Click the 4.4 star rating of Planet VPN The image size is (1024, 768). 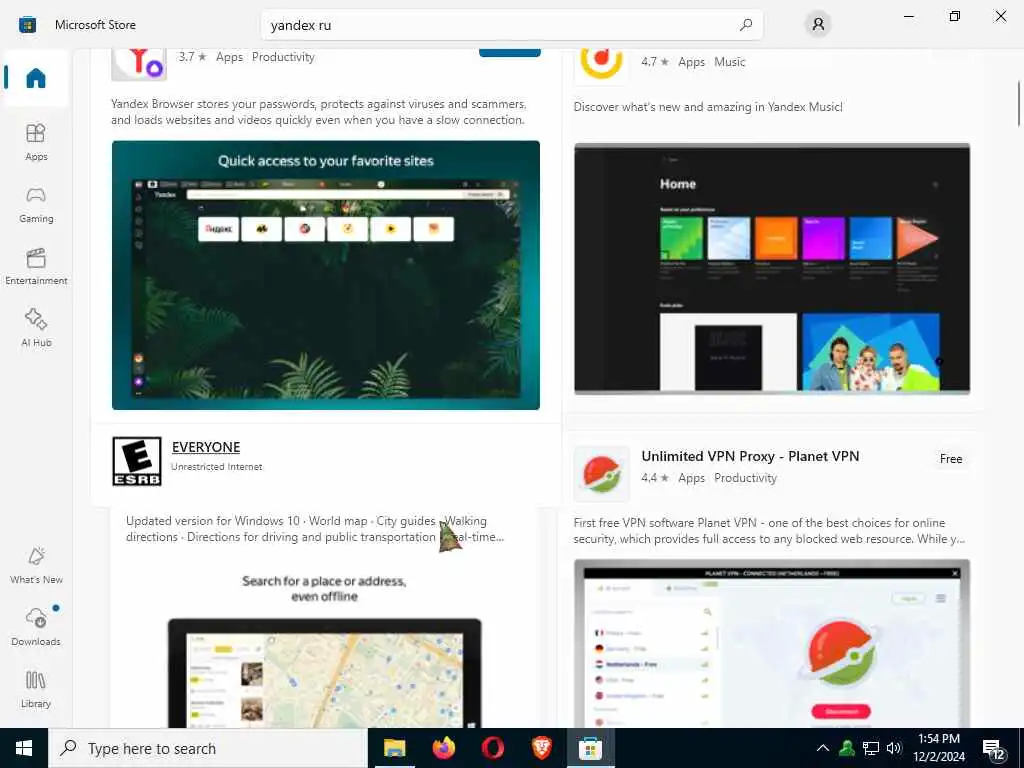655,477
